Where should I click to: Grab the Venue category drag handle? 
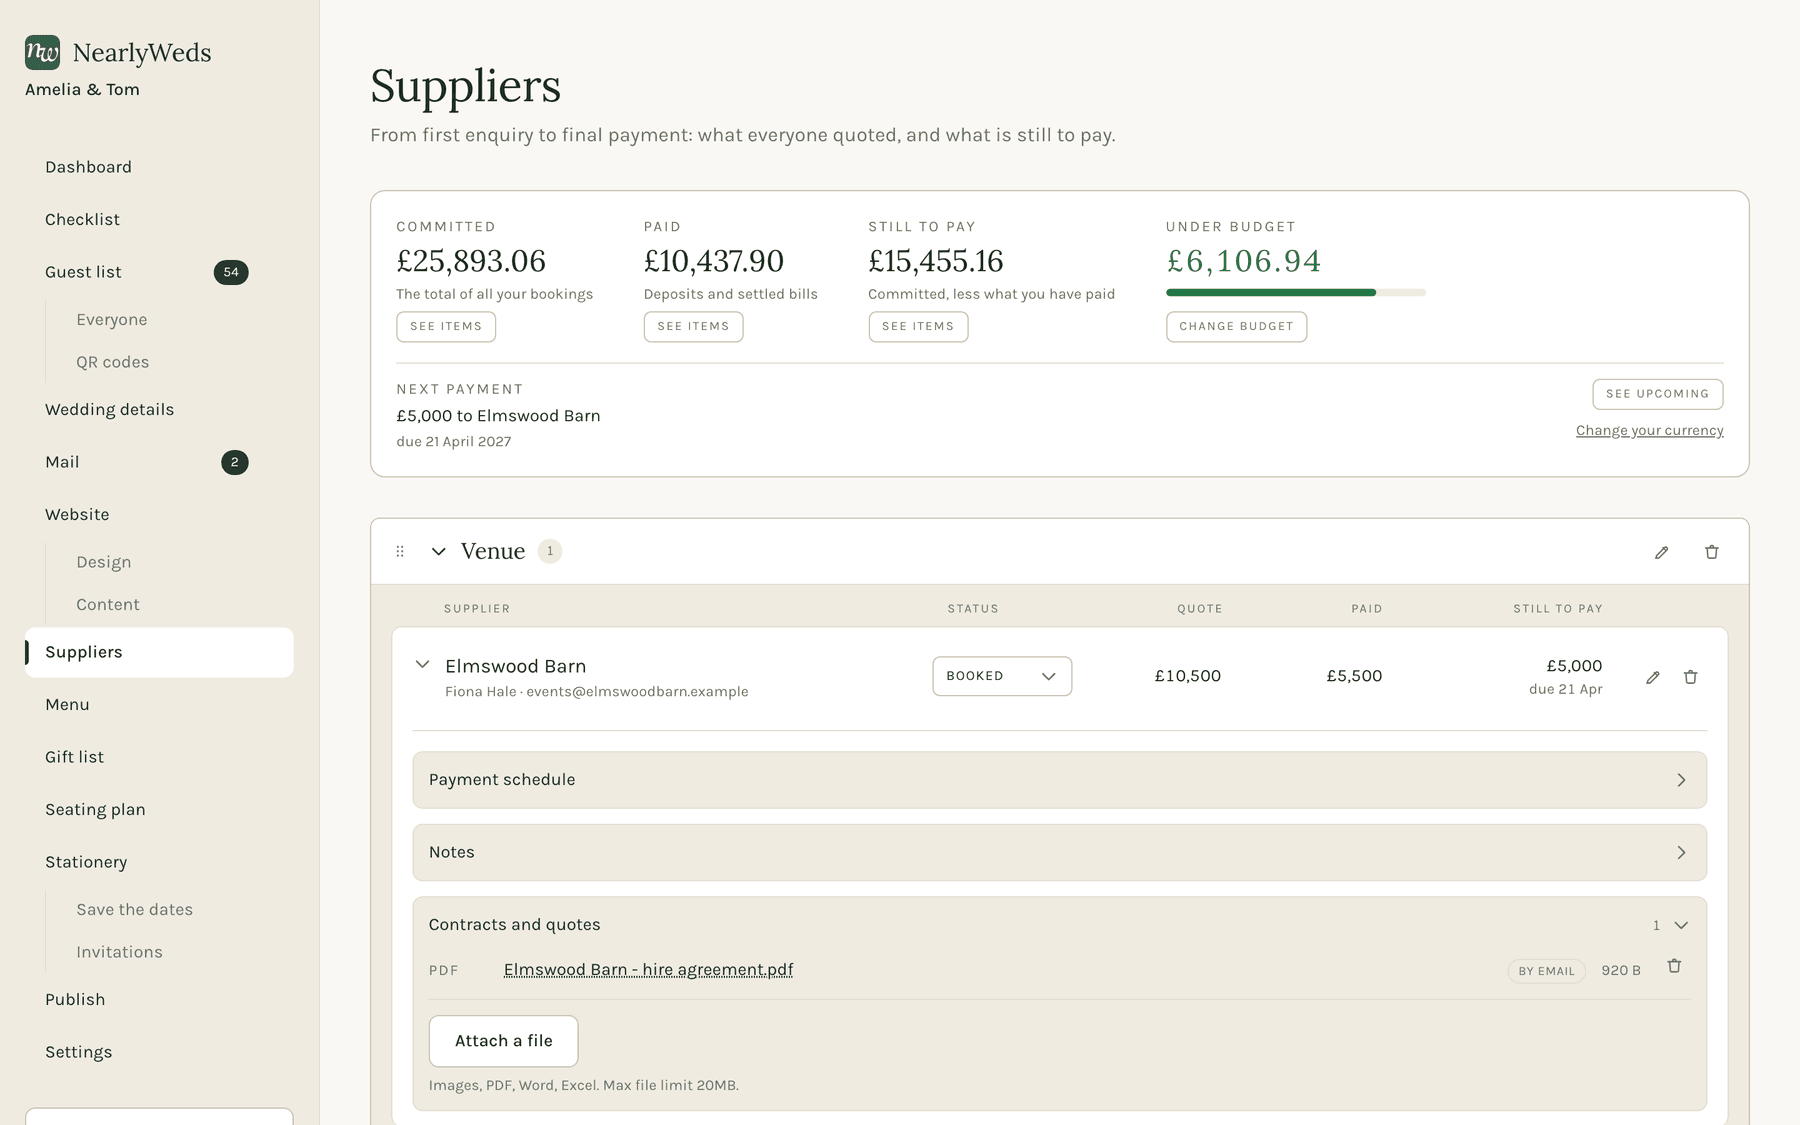pos(400,551)
